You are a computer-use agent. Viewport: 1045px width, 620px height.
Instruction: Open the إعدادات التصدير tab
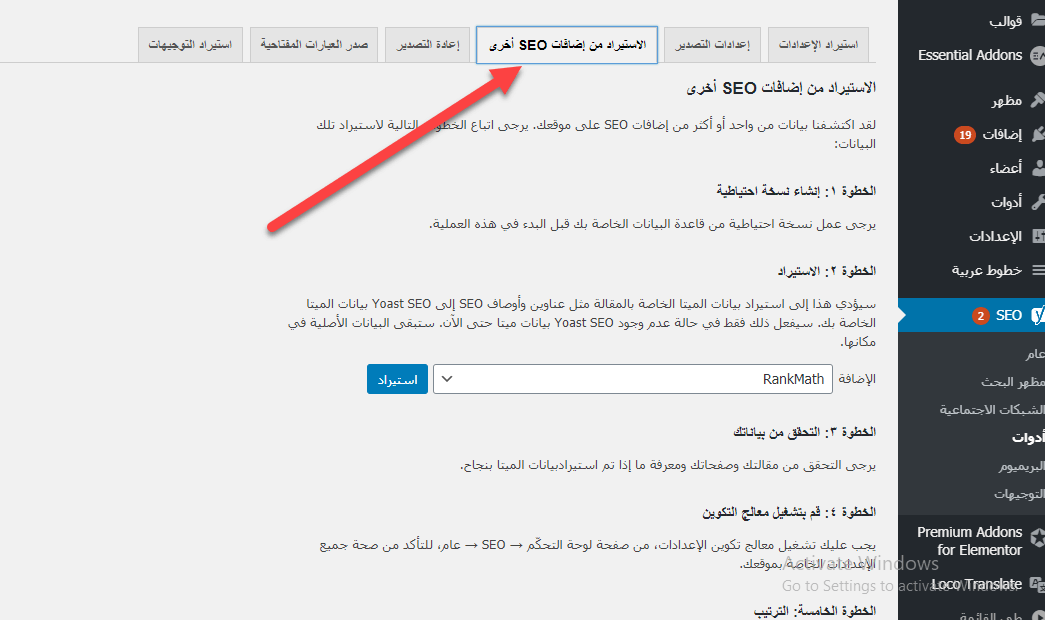[712, 45]
